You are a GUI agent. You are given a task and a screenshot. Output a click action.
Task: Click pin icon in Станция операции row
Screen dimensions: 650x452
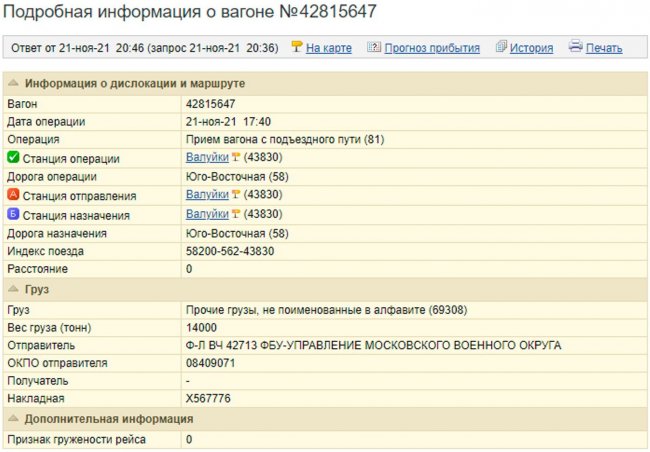236,158
